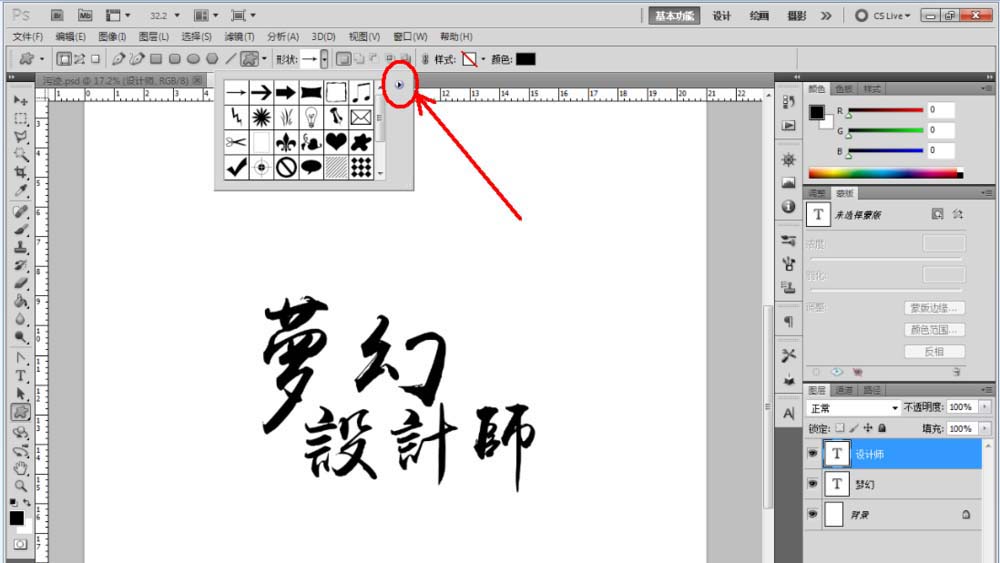Pick the music note custom shape
1000x563 pixels.
(361, 92)
